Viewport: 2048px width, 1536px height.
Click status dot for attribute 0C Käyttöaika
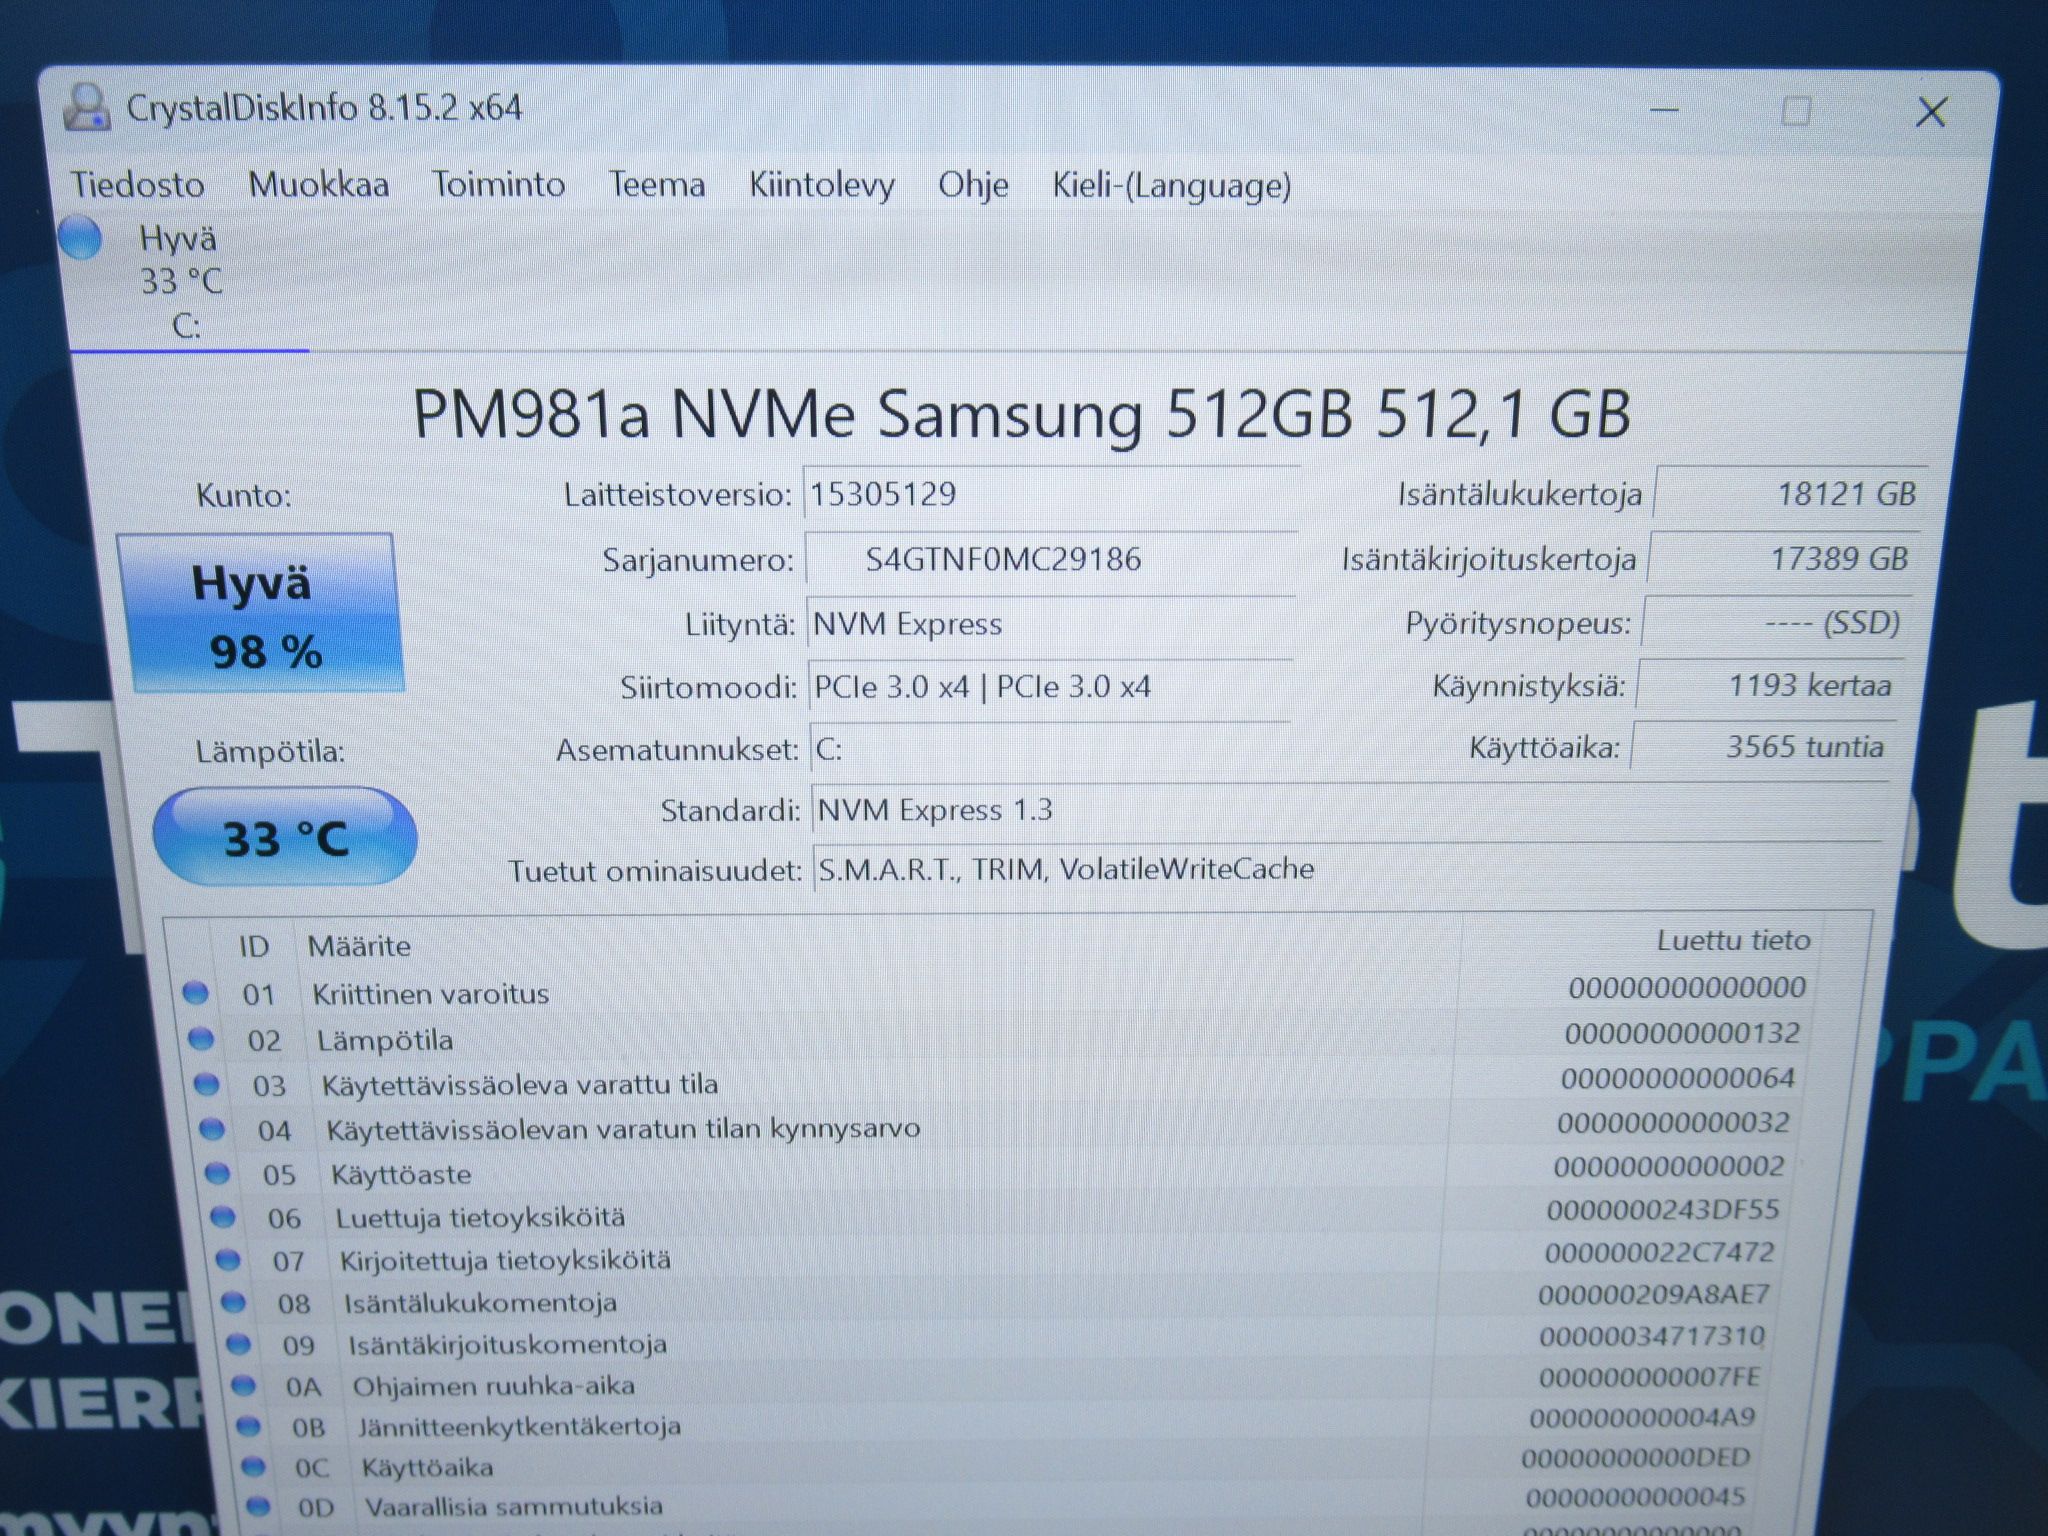pos(253,1467)
